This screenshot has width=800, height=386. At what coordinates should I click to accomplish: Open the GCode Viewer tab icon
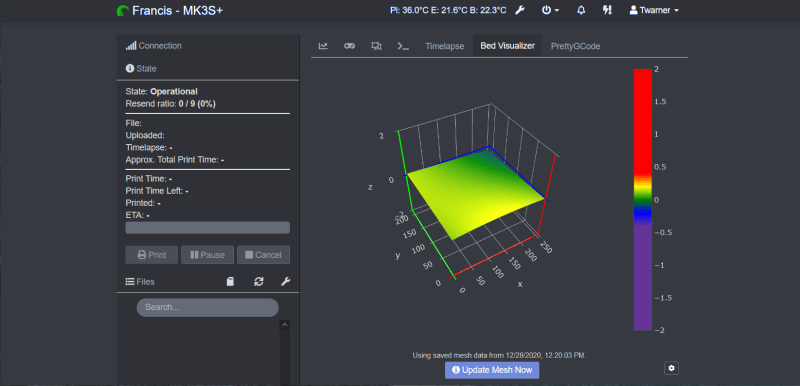[377, 46]
